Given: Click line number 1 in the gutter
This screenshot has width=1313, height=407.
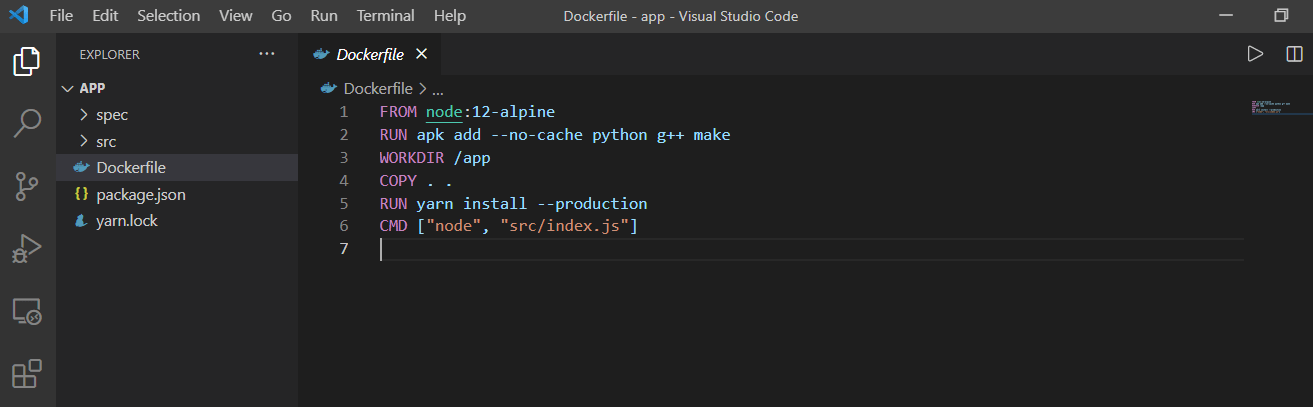Looking at the screenshot, I should click(343, 111).
